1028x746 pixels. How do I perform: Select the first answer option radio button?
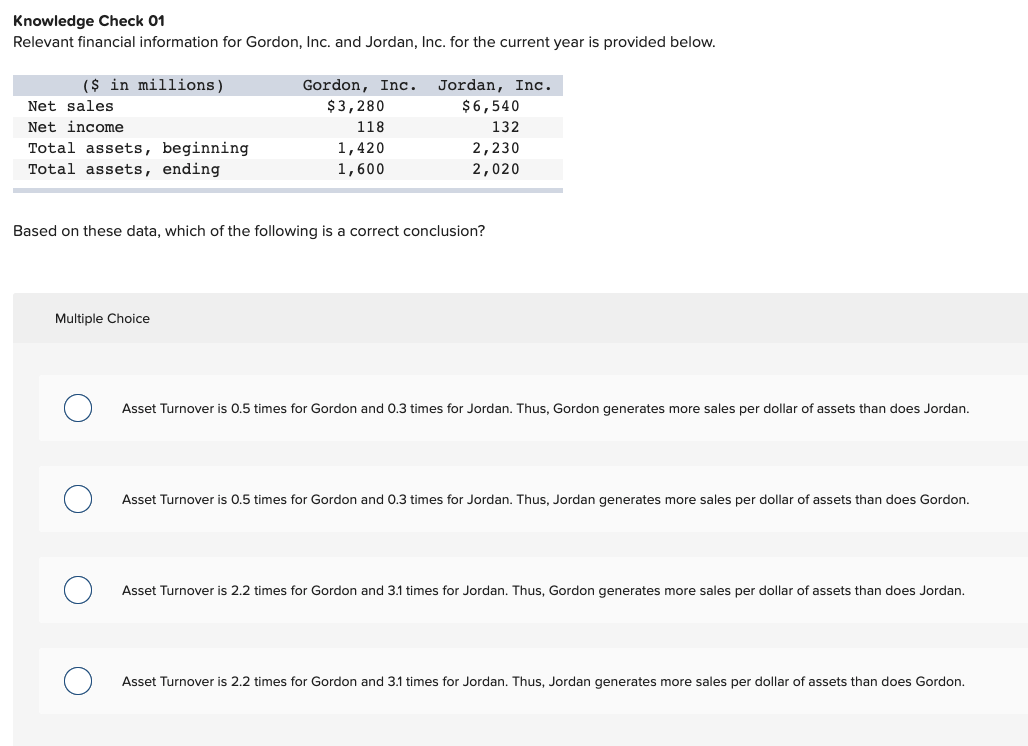(x=77, y=408)
